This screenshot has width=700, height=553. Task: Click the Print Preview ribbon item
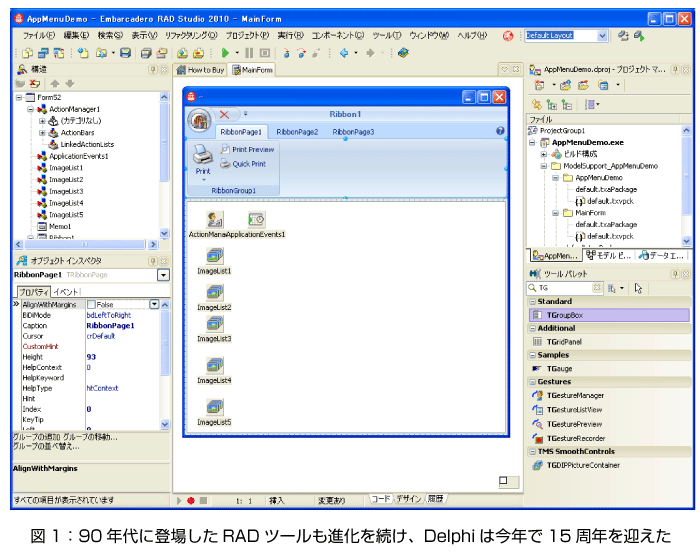pyautogui.click(x=247, y=150)
